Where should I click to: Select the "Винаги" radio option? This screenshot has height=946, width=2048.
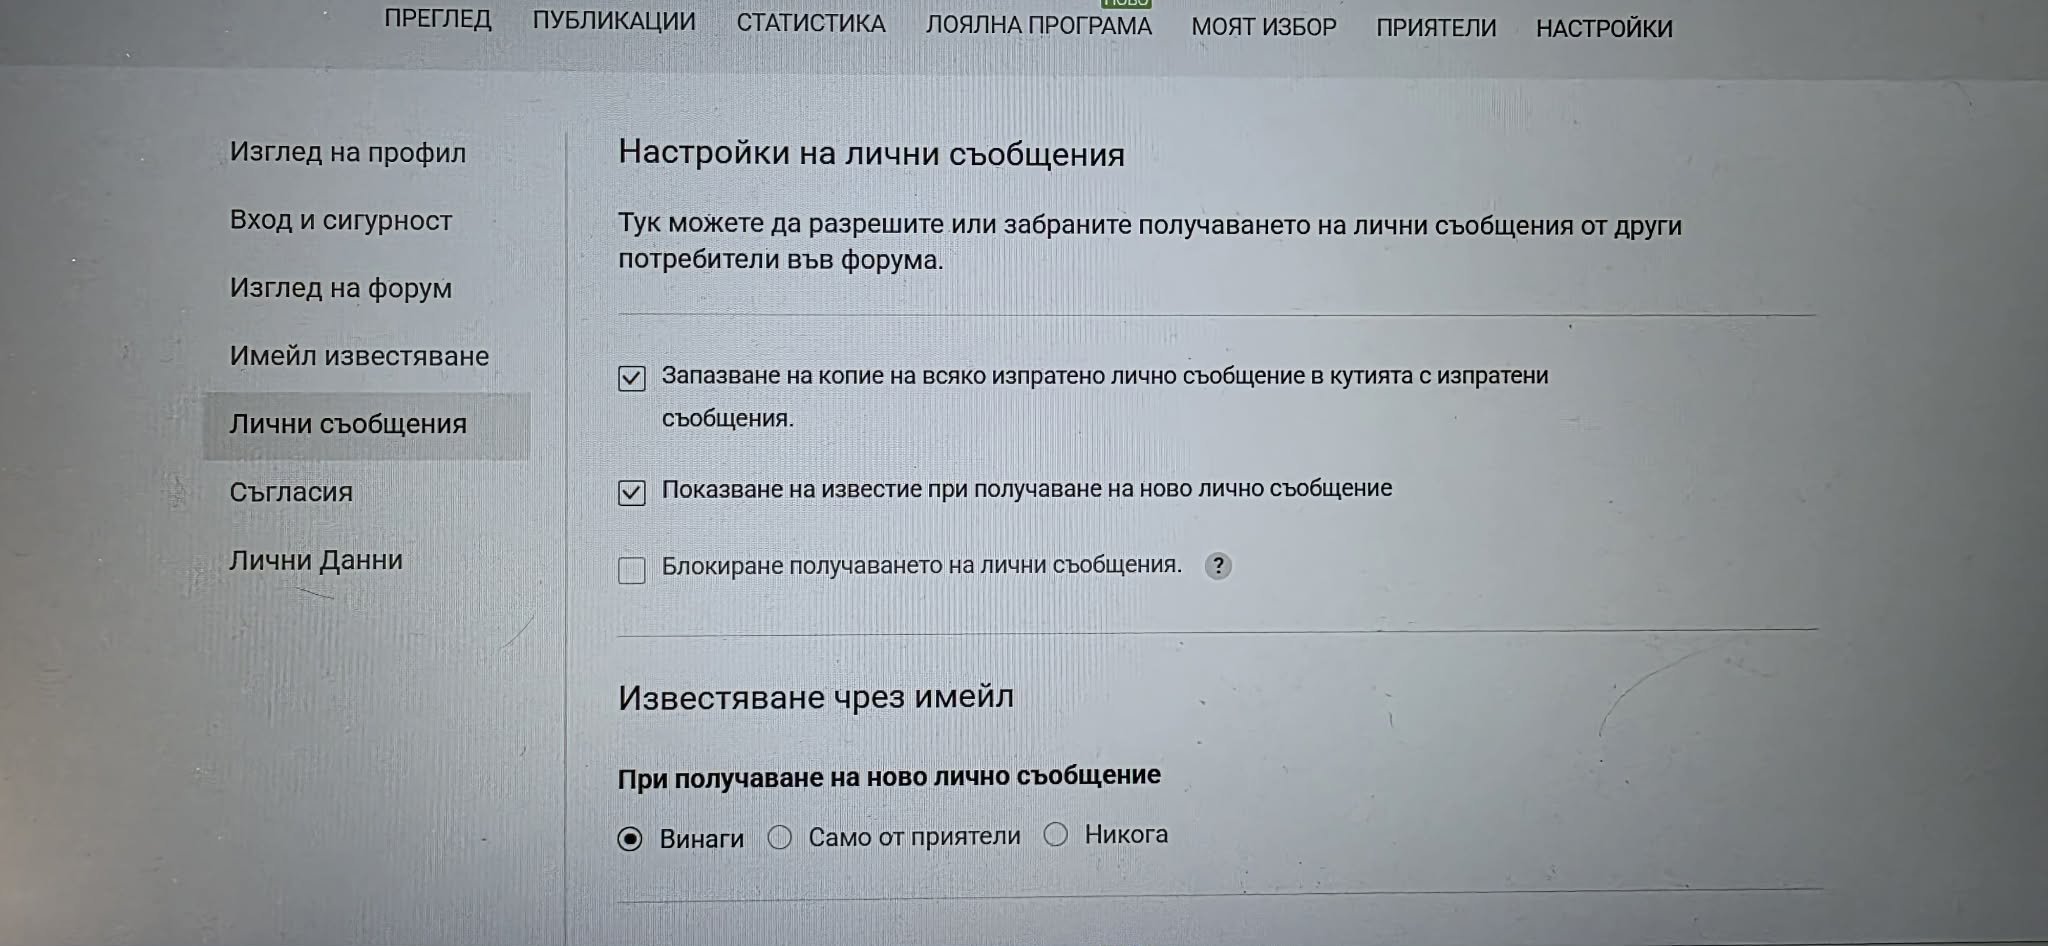coord(630,839)
